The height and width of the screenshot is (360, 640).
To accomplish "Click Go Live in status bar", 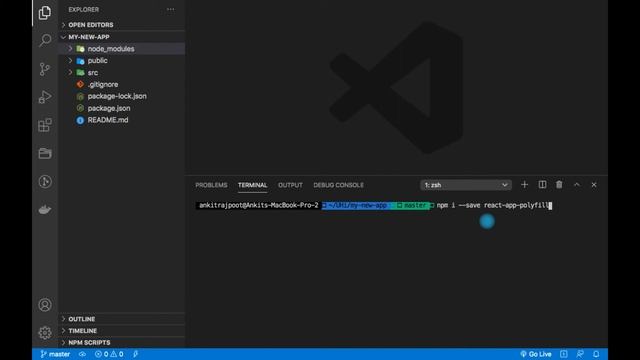I will click(x=536, y=354).
